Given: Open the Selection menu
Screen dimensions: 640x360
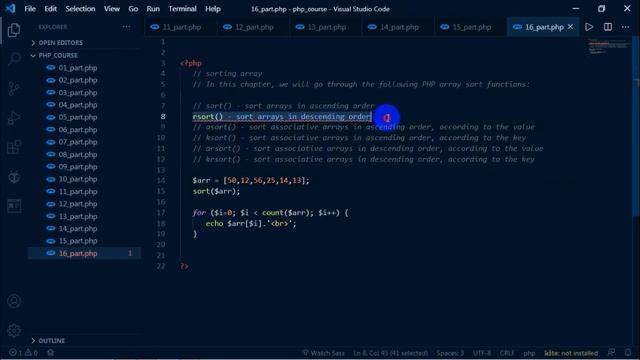Looking at the screenshot, I should coord(80,9).
